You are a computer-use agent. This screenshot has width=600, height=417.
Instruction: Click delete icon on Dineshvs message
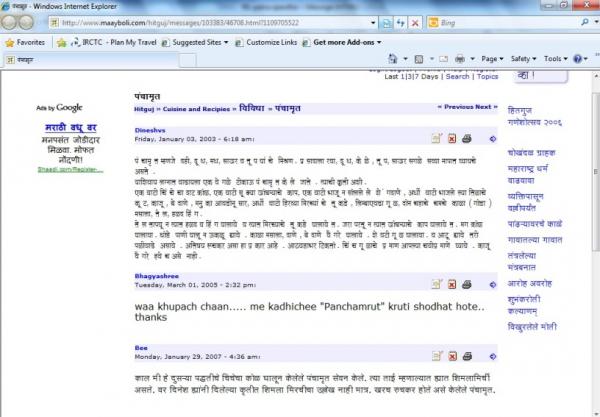pos(451,138)
